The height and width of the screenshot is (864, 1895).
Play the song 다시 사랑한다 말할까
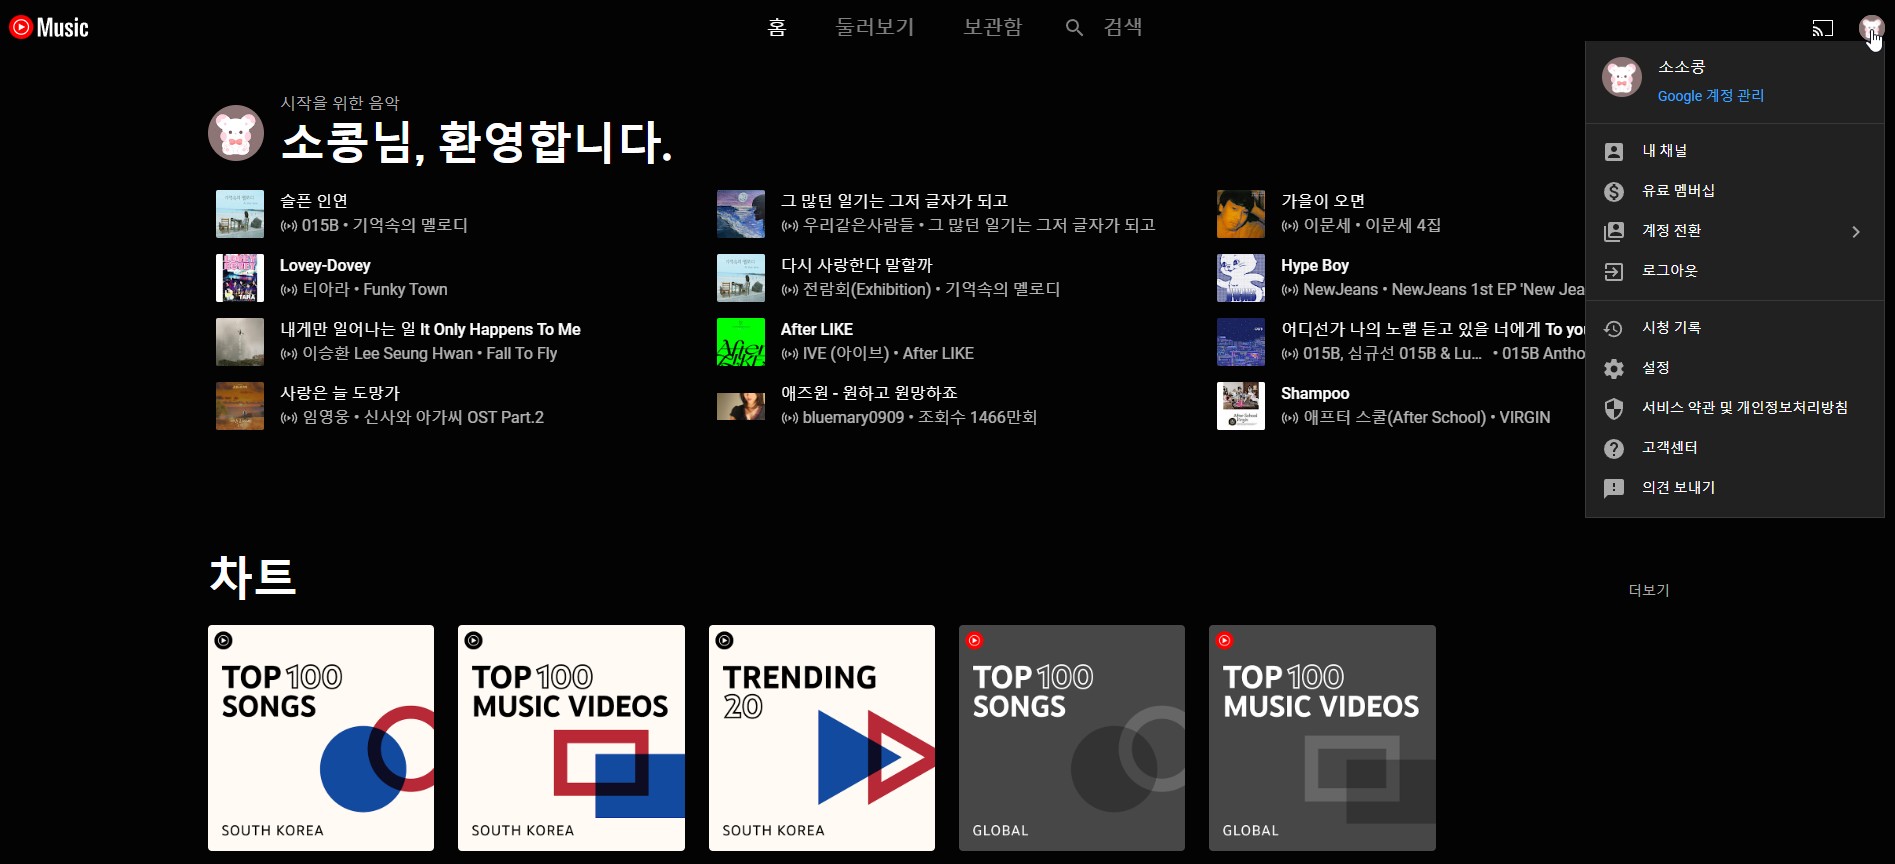(856, 265)
